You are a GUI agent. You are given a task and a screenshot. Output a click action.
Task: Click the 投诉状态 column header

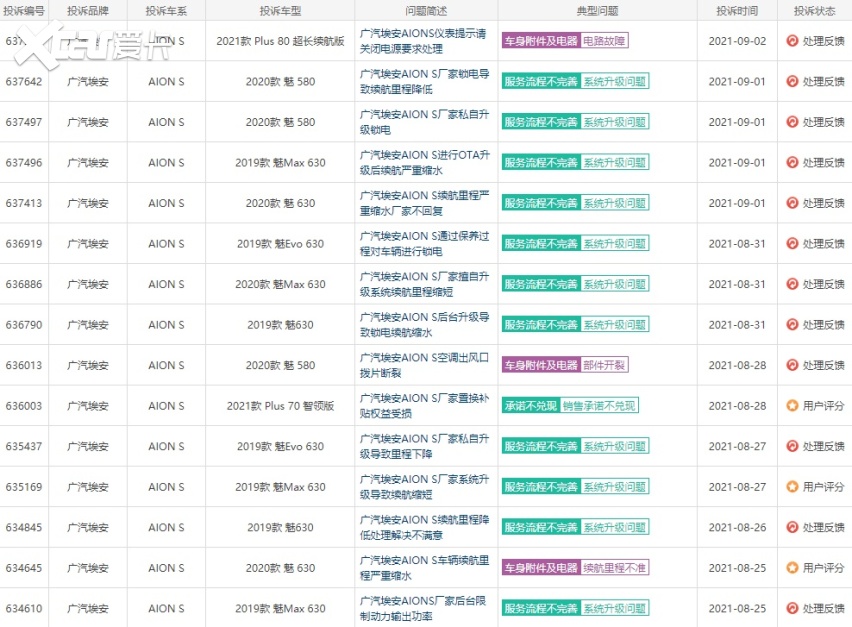coord(815,11)
